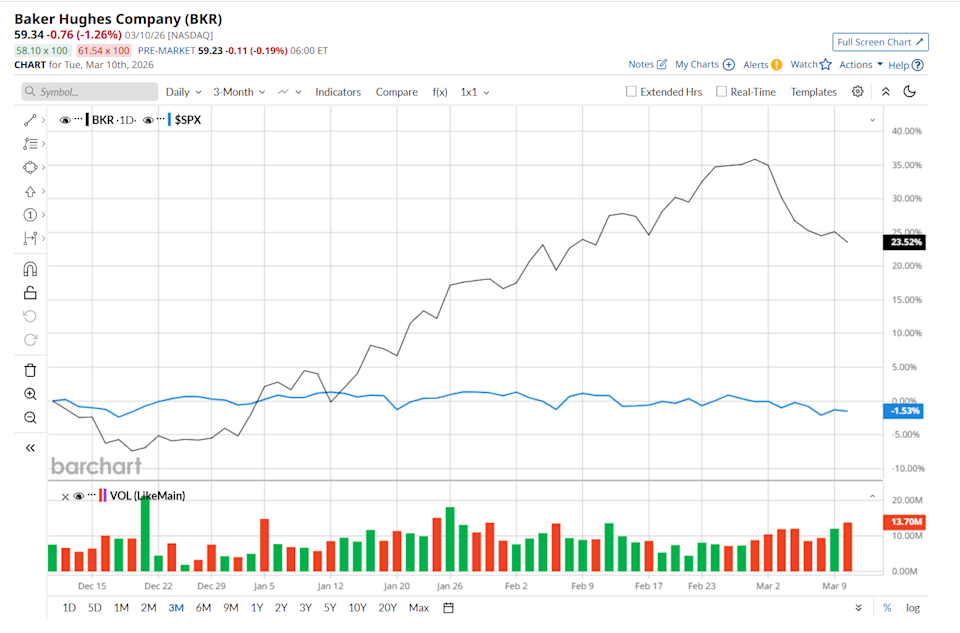960x633 pixels.
Task: Open chart settings gear
Action: 858,92
